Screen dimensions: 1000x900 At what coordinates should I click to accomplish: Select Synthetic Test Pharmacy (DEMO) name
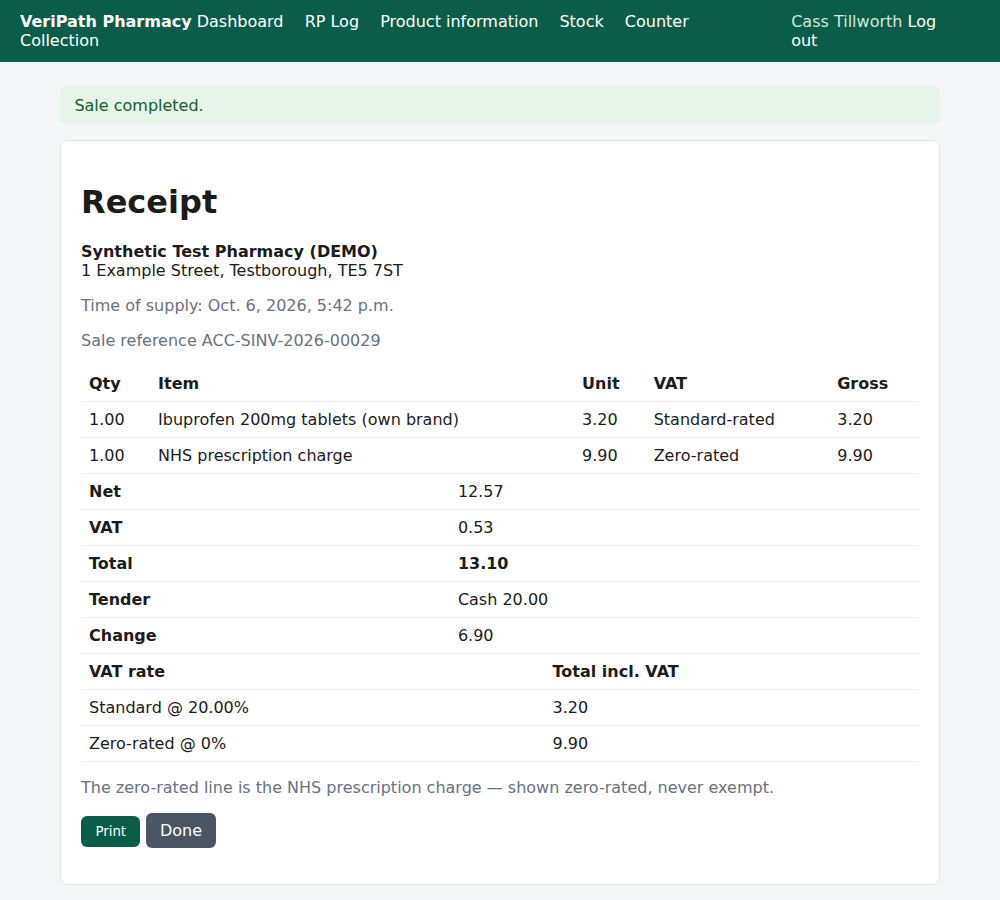pyautogui.click(x=229, y=251)
